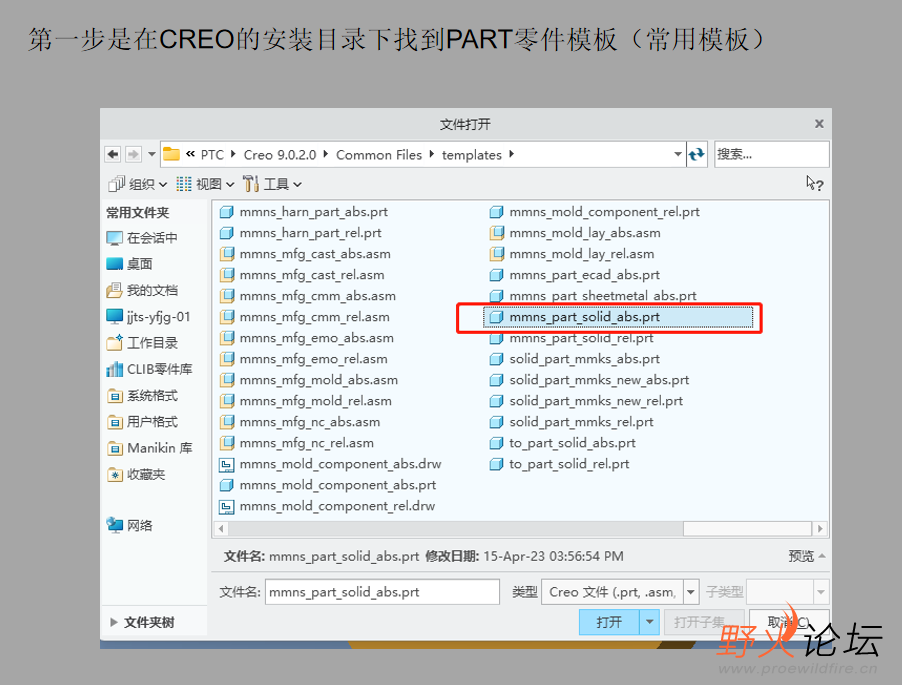The image size is (902, 685).
Task: Click in the 搜索 search field
Action: click(771, 154)
